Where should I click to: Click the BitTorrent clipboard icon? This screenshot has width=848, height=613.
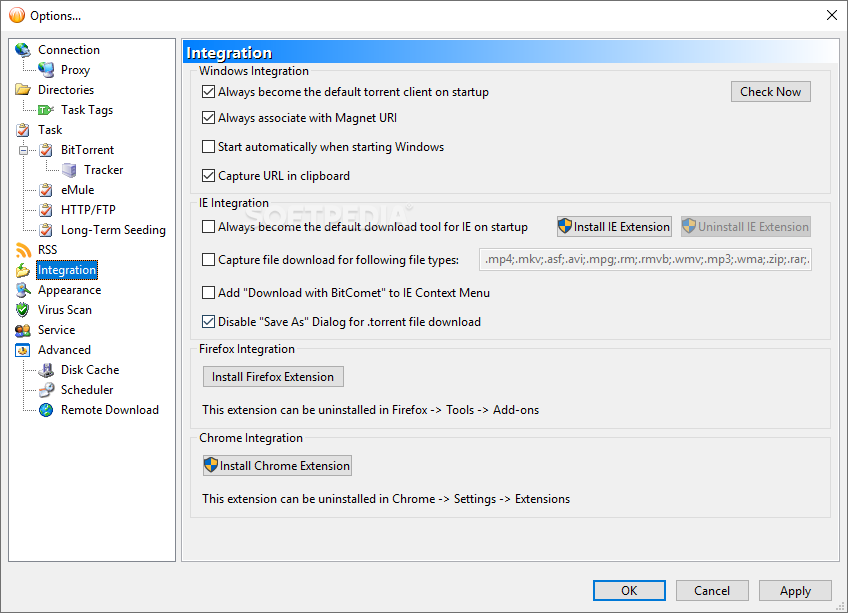coord(46,150)
